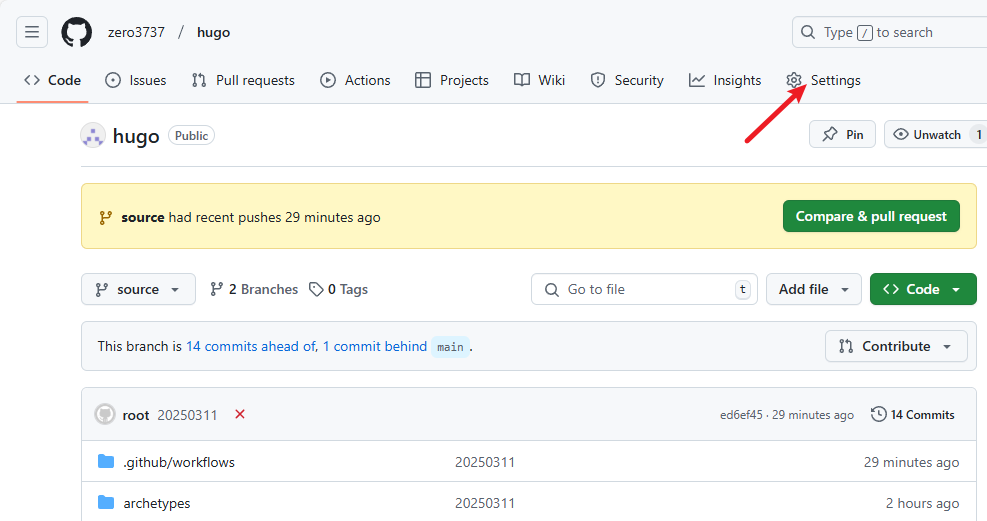Screen dimensions: 987x521
Task: Expand the Contribute dropdown
Action: [896, 347]
